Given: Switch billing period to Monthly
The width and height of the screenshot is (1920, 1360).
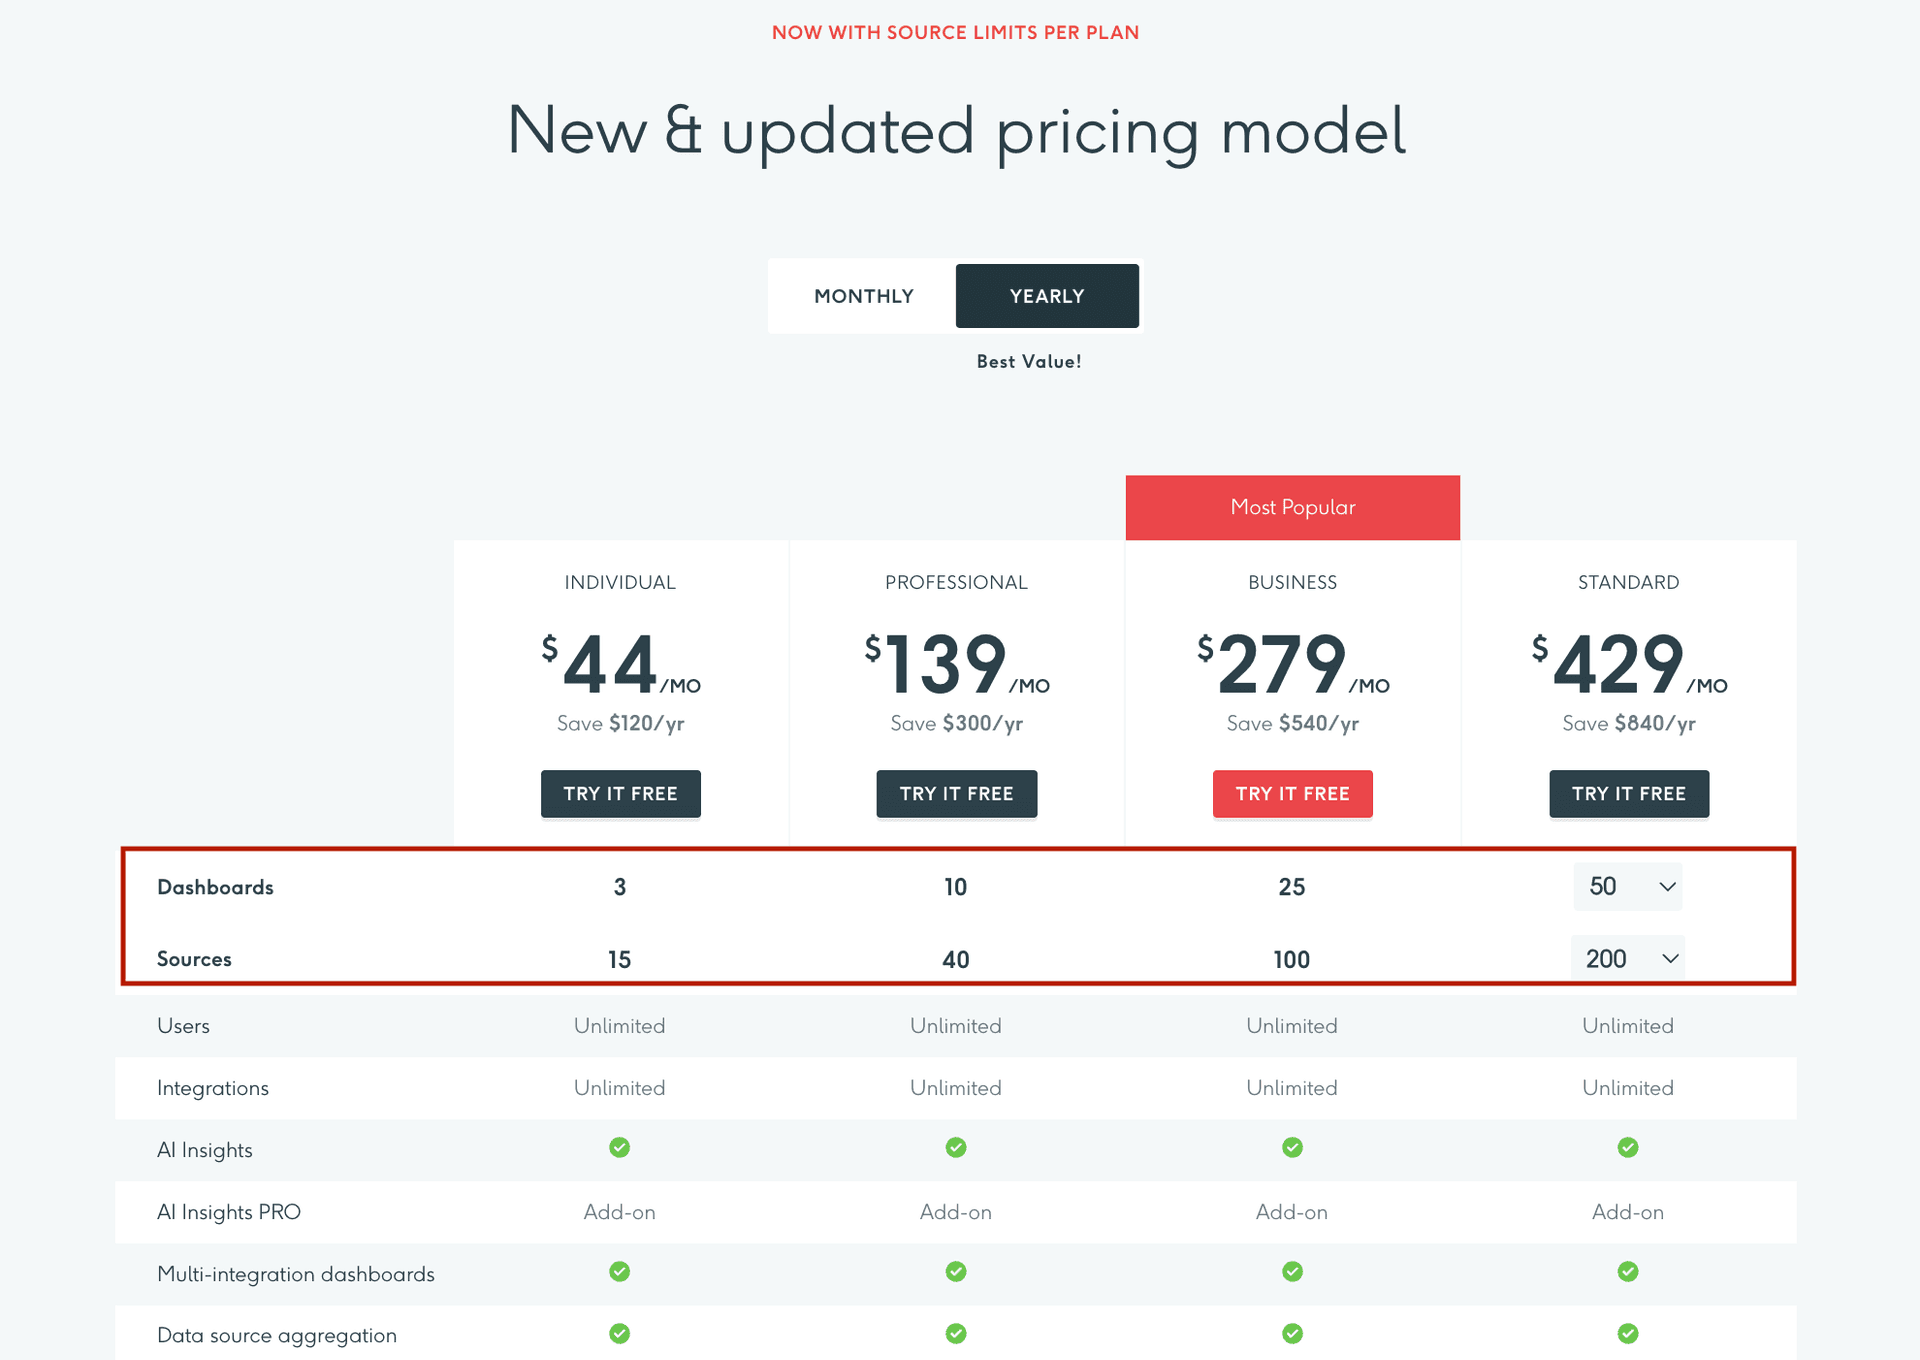Looking at the screenshot, I should [x=864, y=295].
